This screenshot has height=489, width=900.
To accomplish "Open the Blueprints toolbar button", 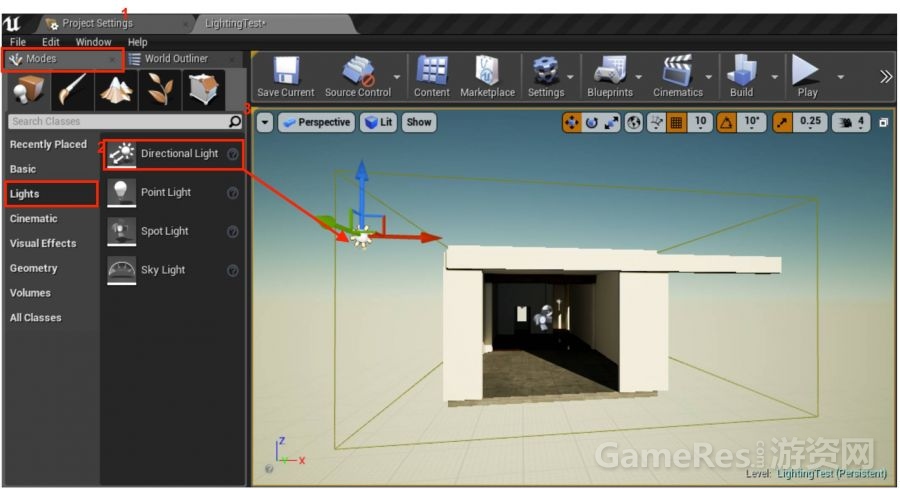I will [610, 77].
